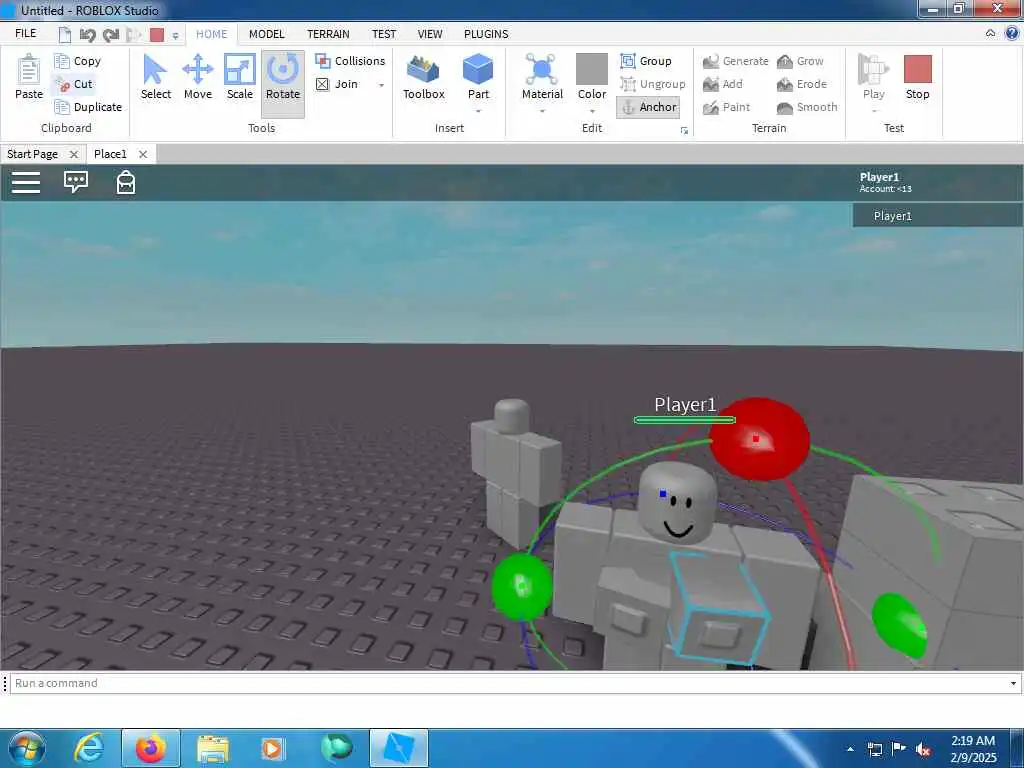
Task: Close the Start Page tab
Action: click(x=74, y=155)
